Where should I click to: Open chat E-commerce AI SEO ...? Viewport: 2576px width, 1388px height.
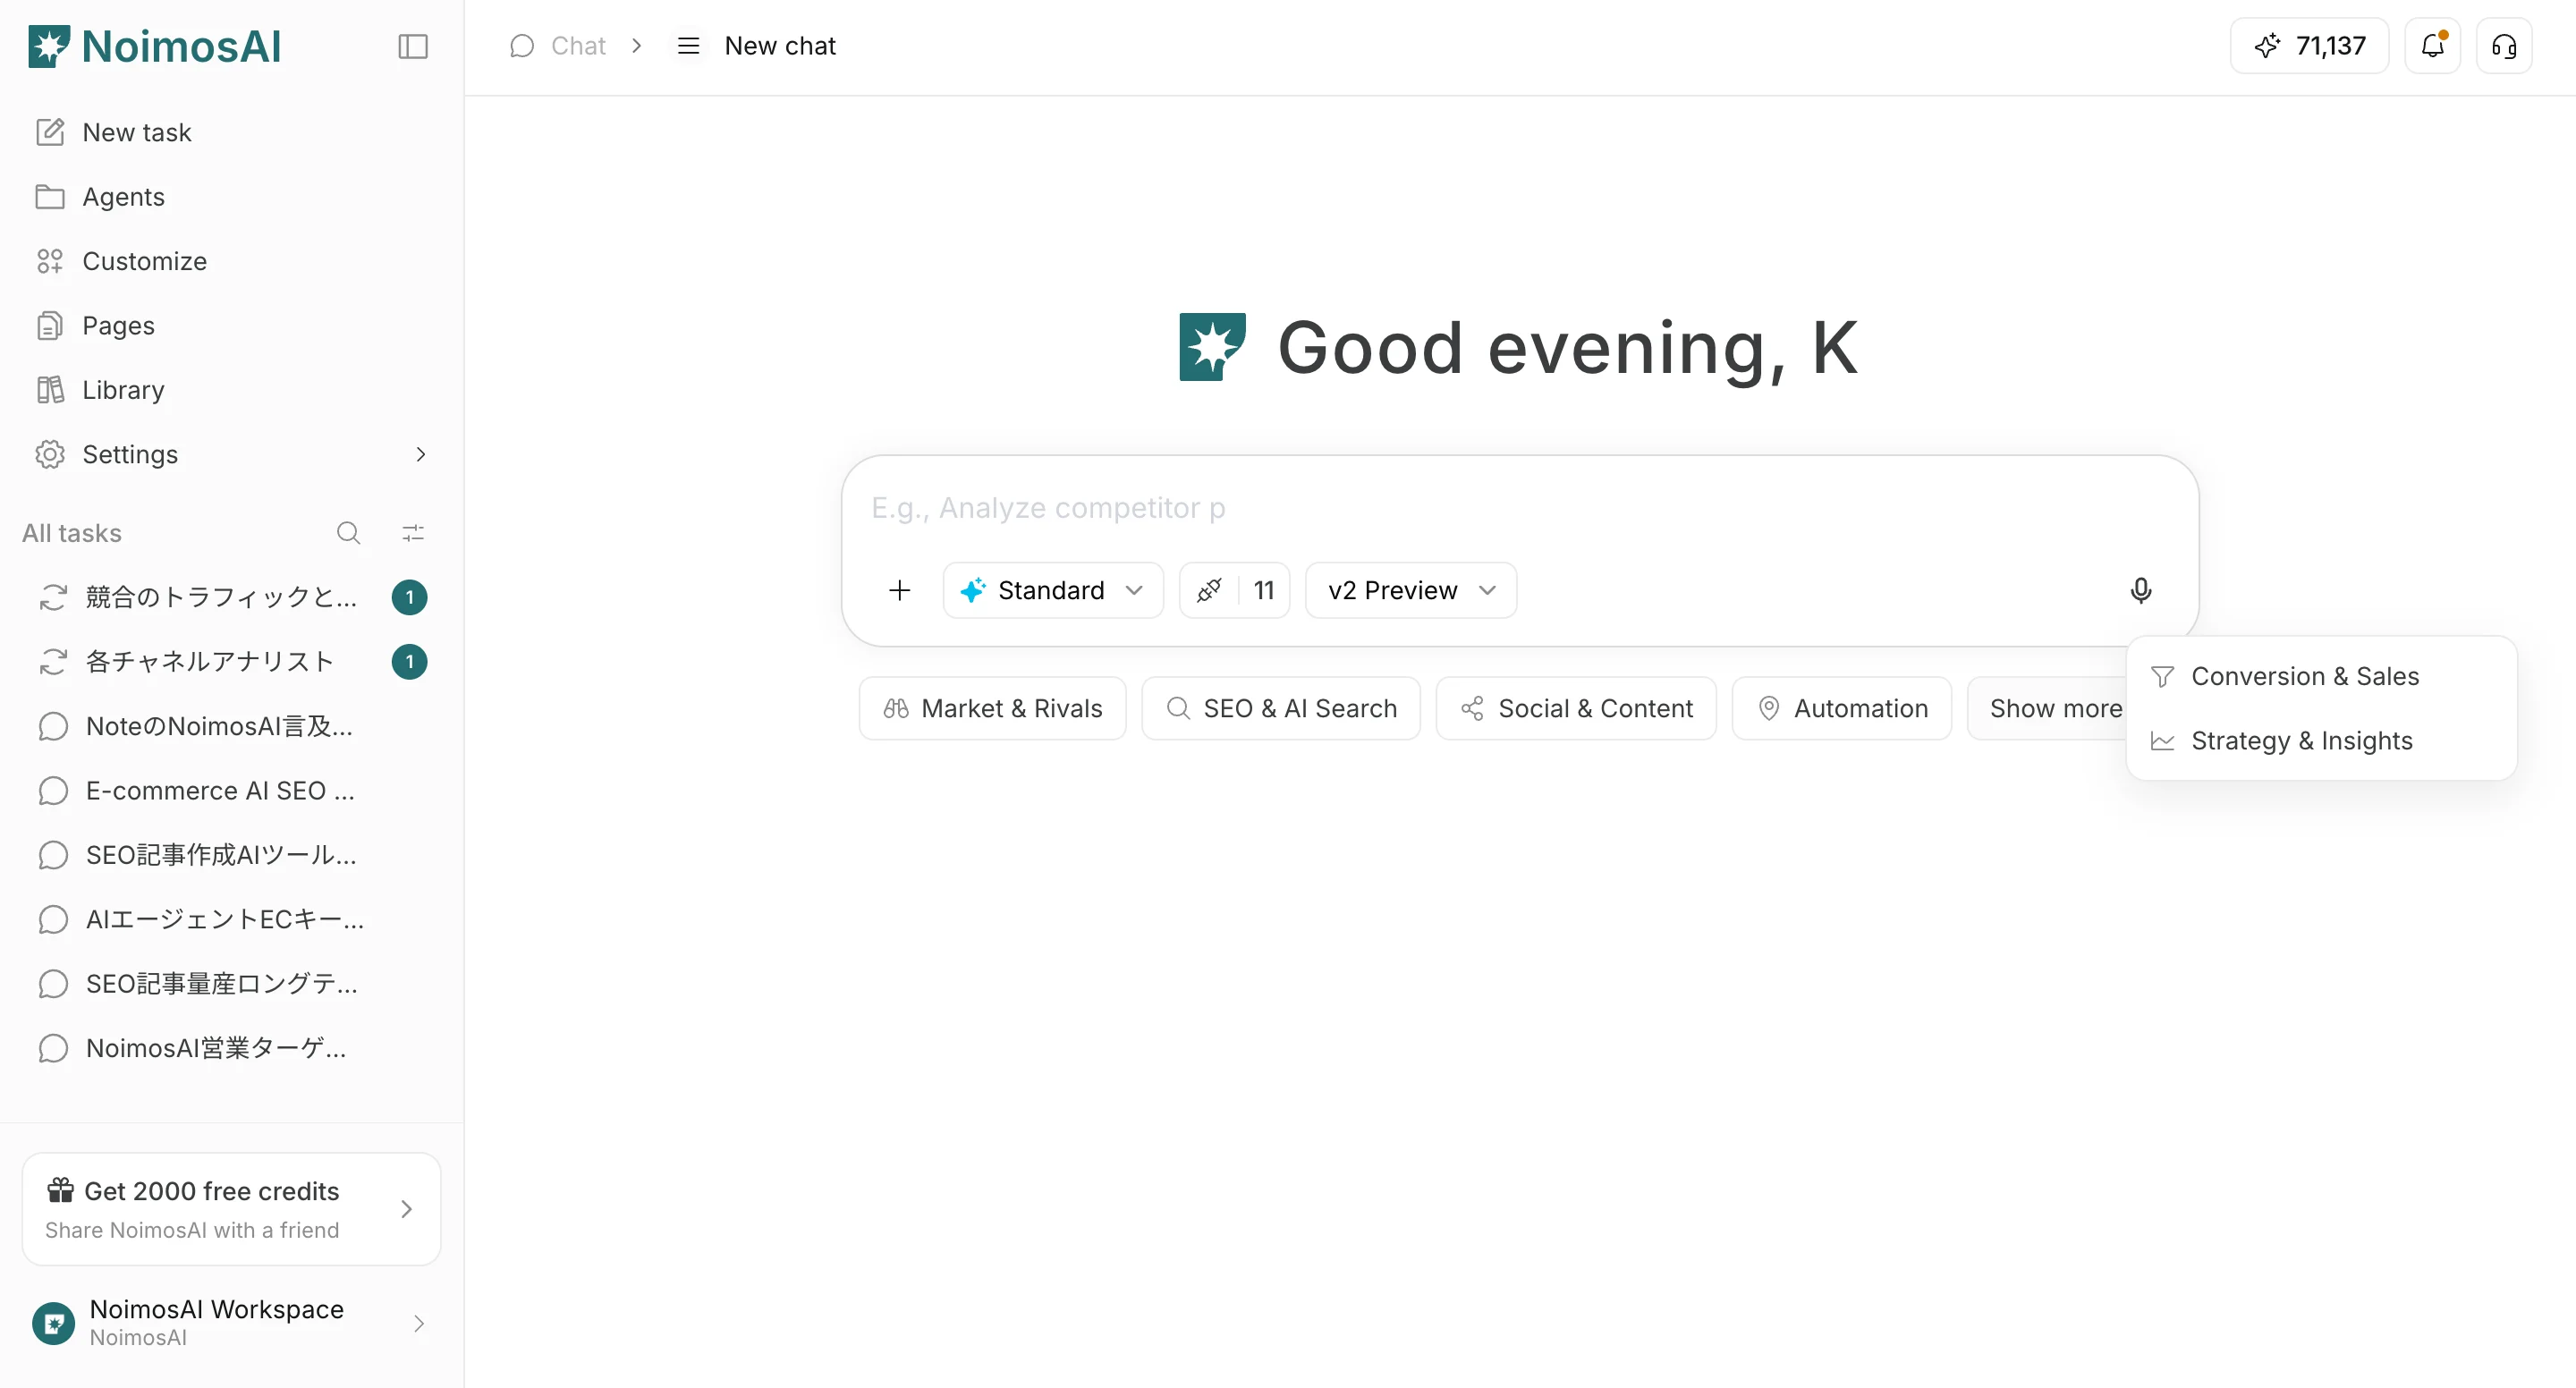[x=232, y=790]
